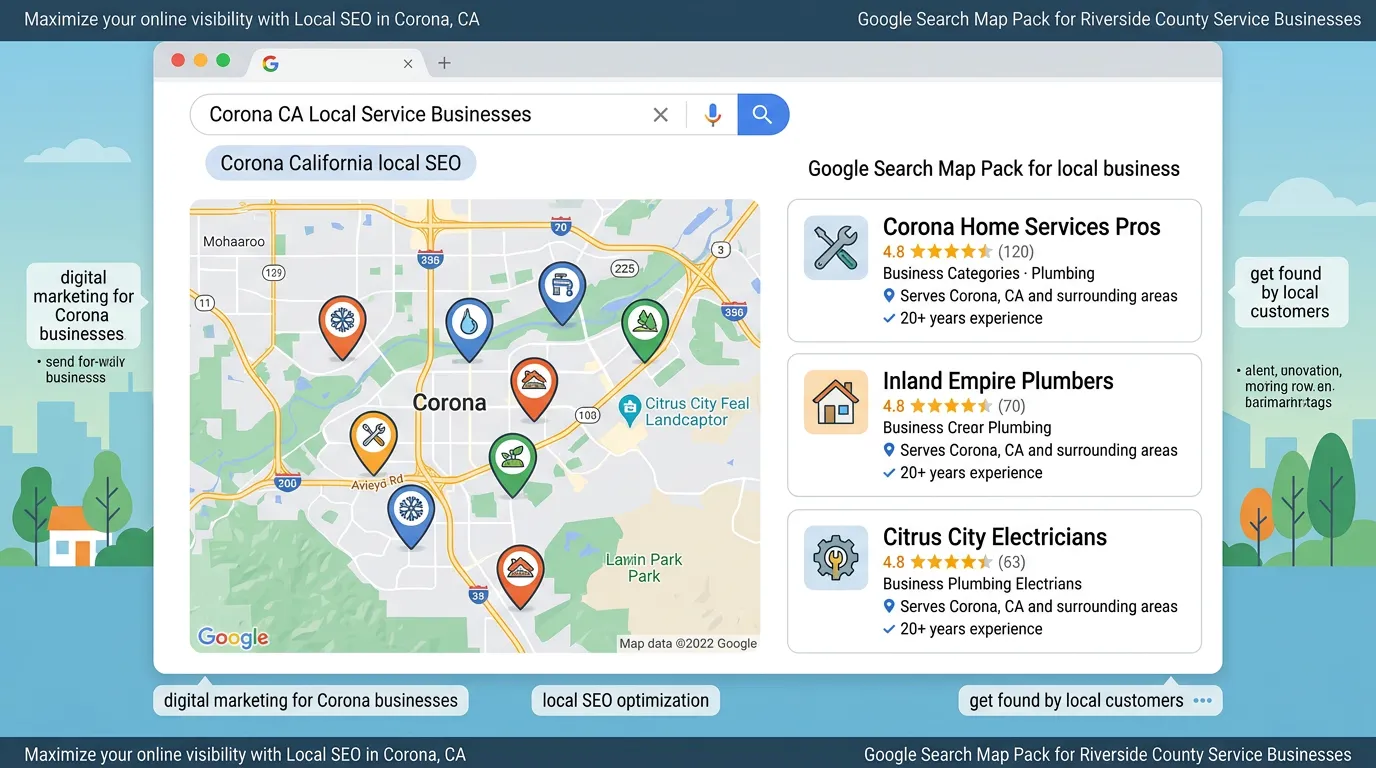Click the route 103 shield on the map
The width and height of the screenshot is (1376, 768).
[x=588, y=415]
